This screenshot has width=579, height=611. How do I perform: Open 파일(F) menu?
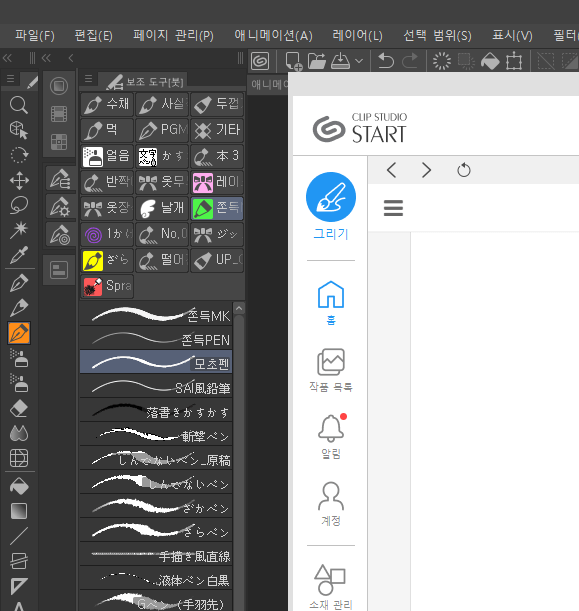35,36
